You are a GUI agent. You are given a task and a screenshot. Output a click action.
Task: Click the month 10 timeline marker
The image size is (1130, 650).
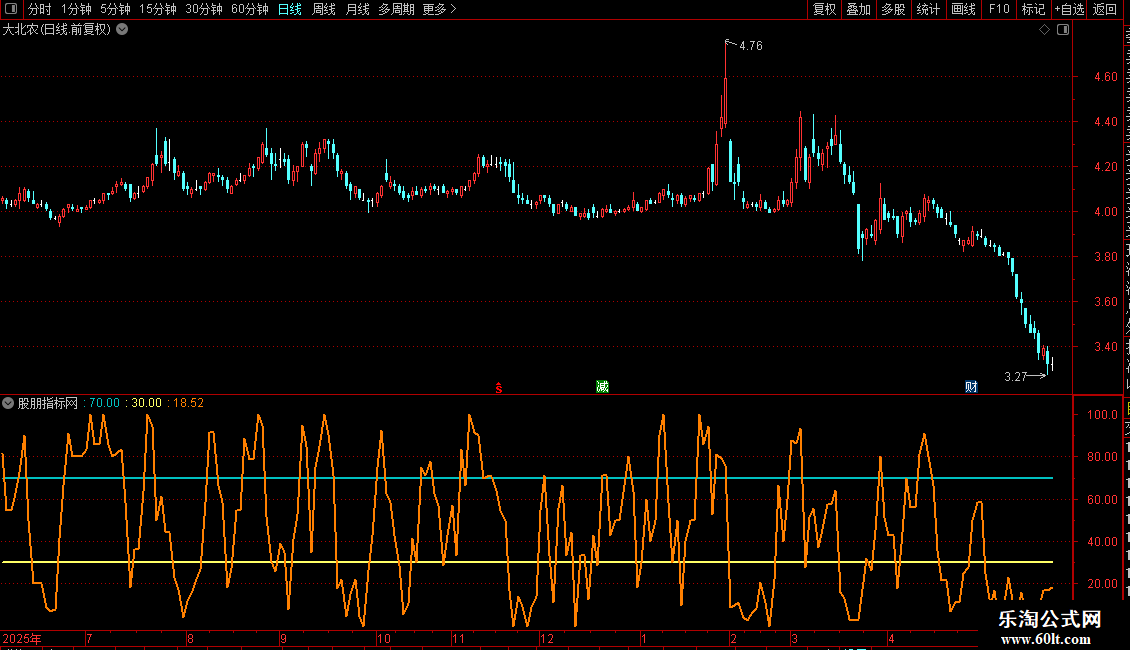(384, 638)
